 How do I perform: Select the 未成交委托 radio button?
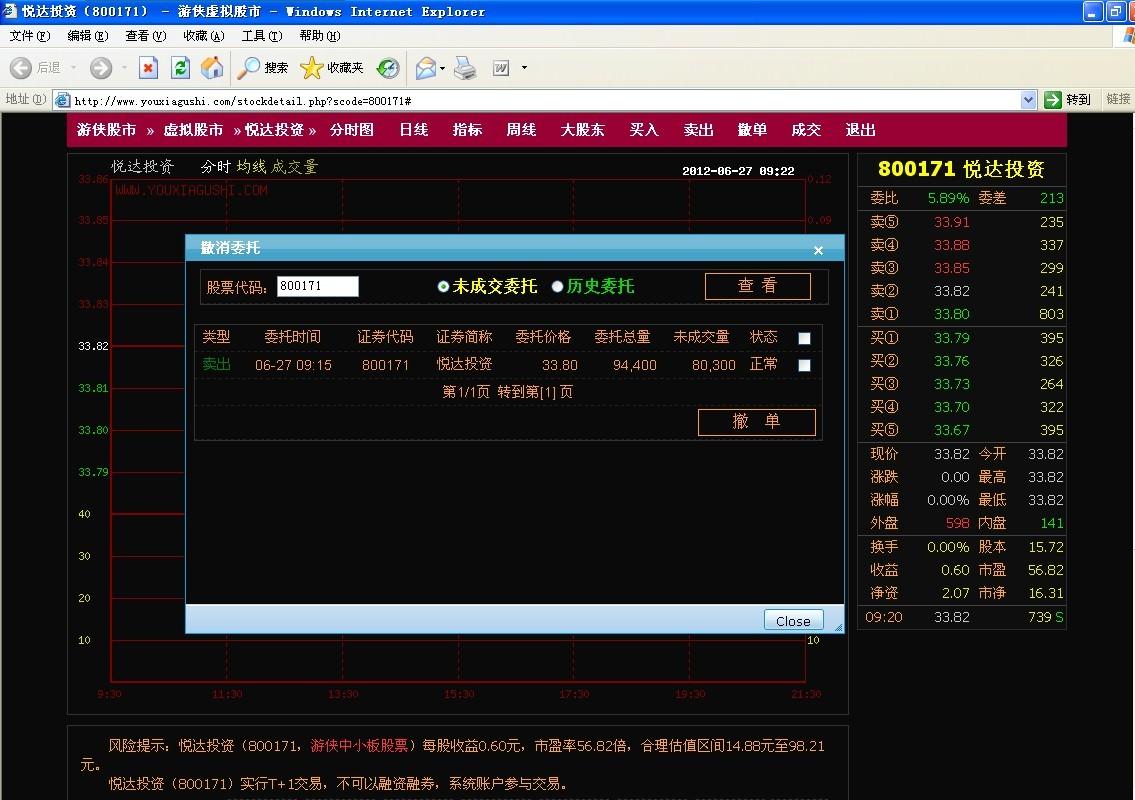444,287
